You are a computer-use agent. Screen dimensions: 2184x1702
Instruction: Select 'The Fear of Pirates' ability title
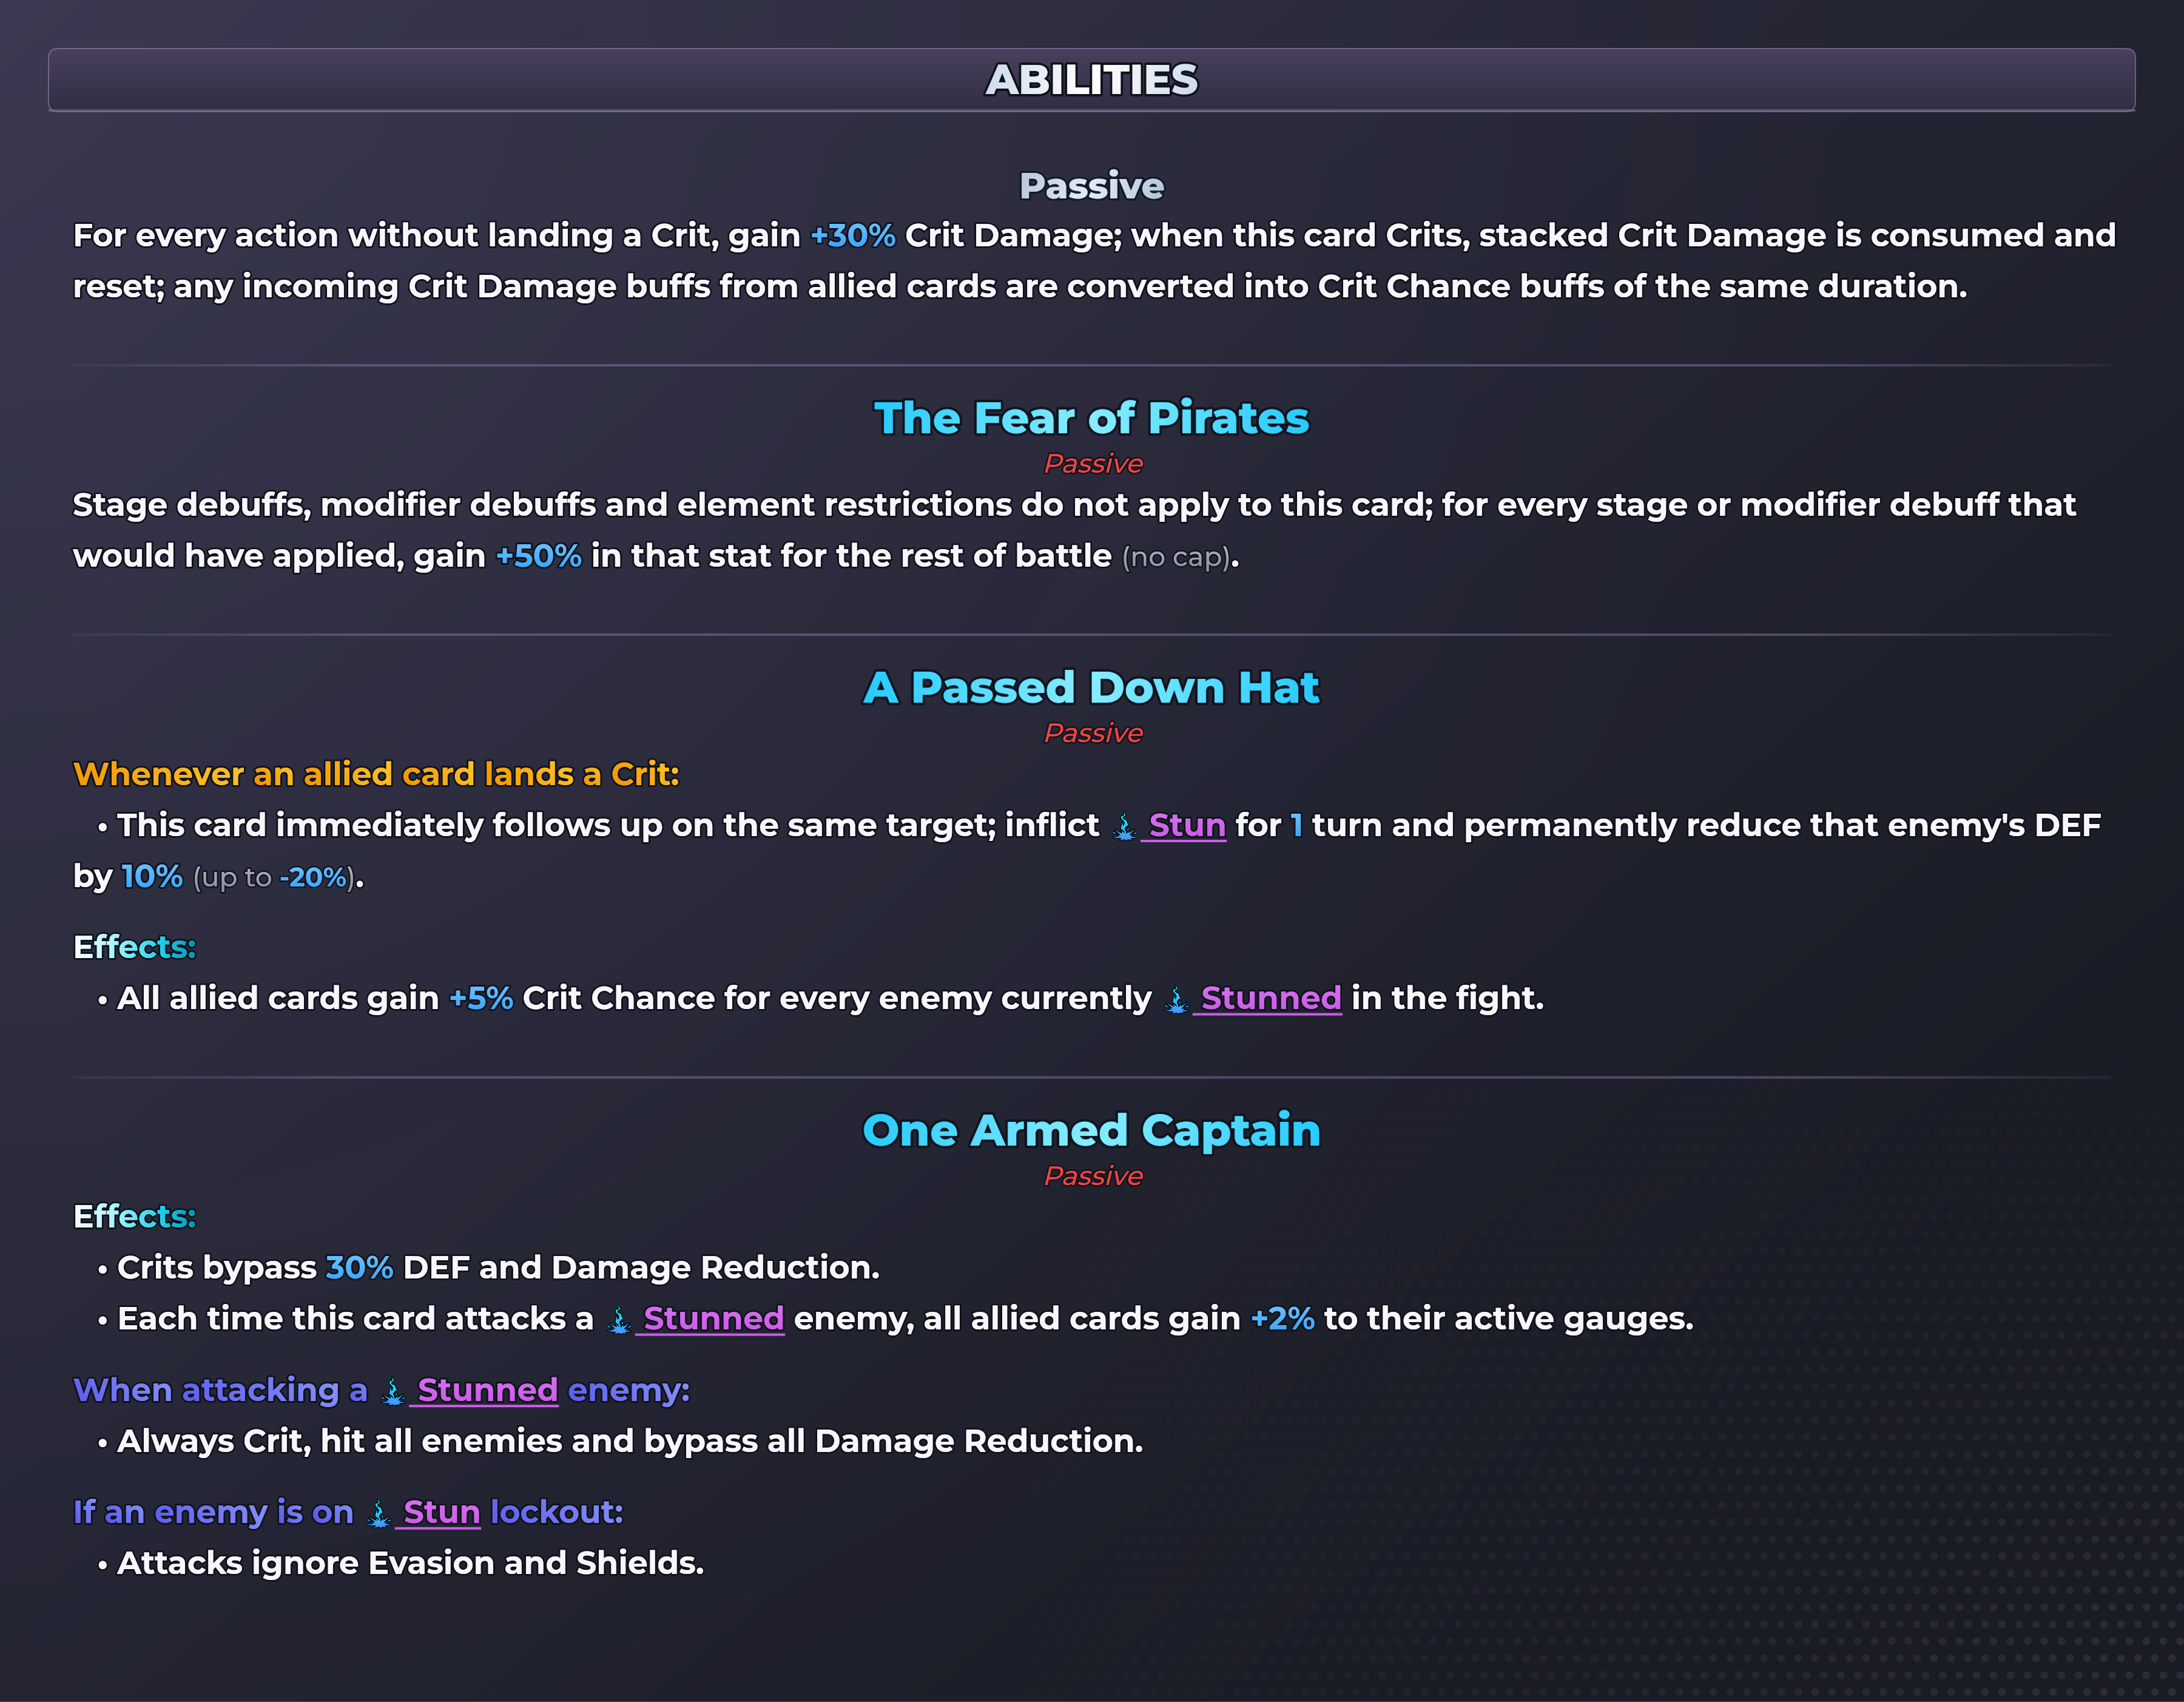(x=1092, y=418)
